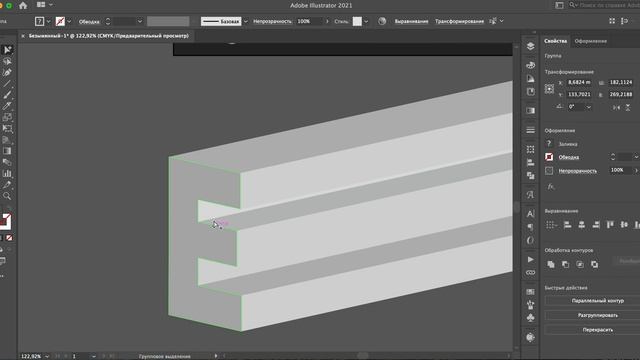
Task: Expand fill color dropdown in control bar
Action: point(49,21)
